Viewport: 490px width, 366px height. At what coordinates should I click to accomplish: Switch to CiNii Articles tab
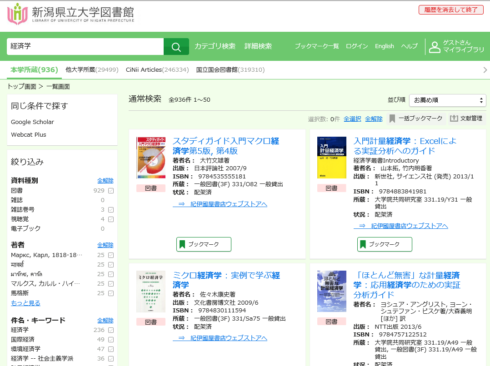[x=157, y=70]
